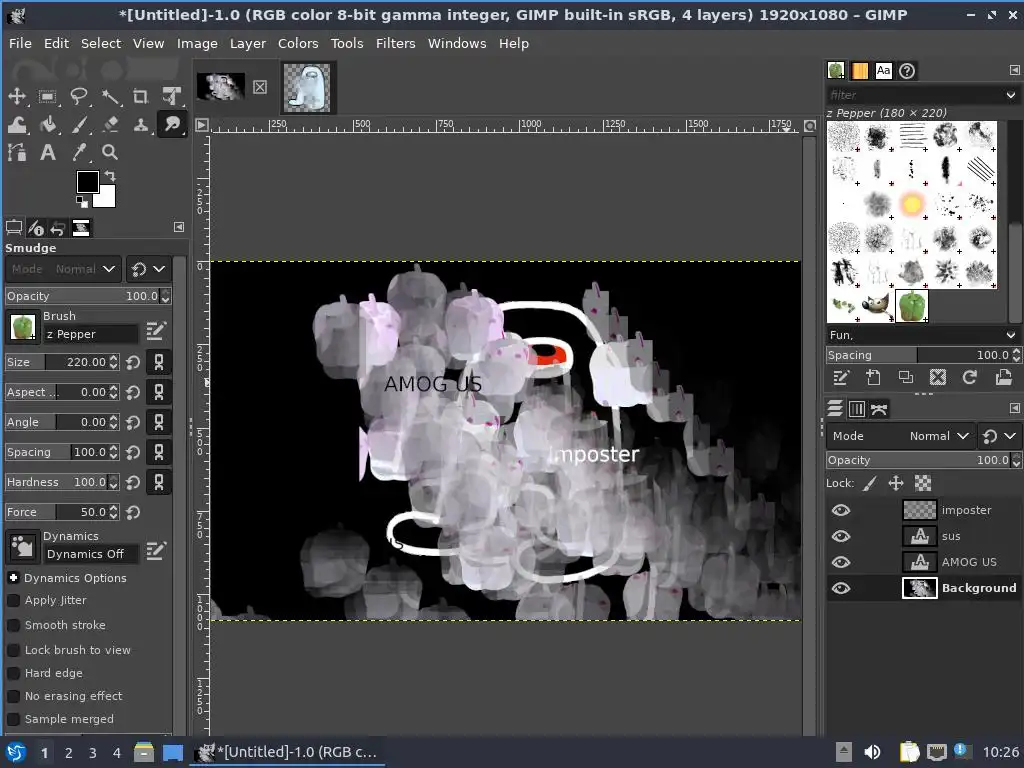Enable Lock brush to view

tap(13, 650)
